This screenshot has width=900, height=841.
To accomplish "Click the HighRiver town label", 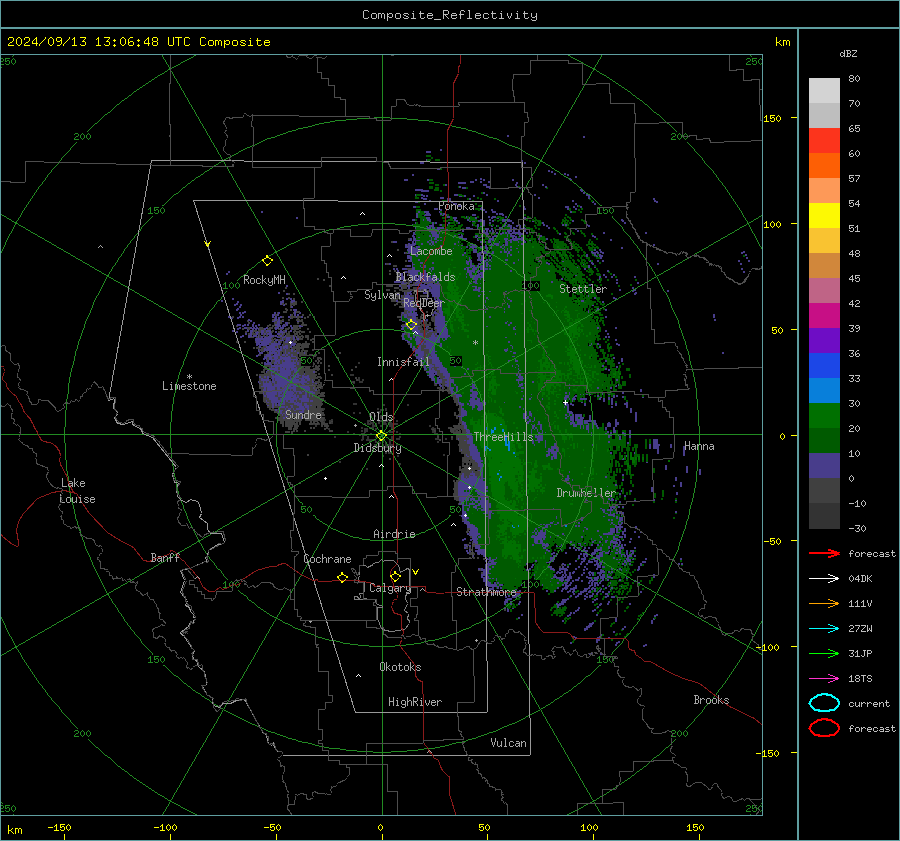I will coord(415,702).
